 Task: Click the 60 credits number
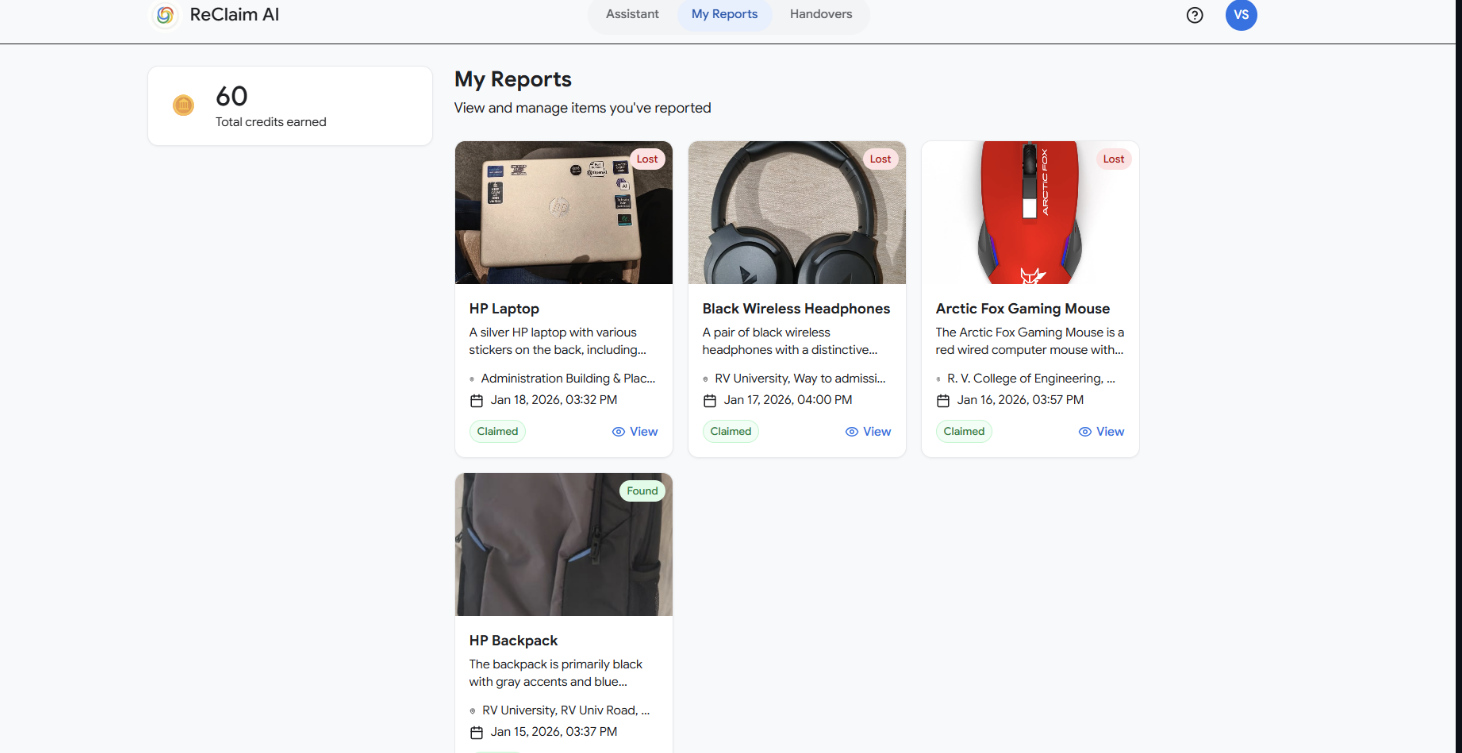(232, 96)
